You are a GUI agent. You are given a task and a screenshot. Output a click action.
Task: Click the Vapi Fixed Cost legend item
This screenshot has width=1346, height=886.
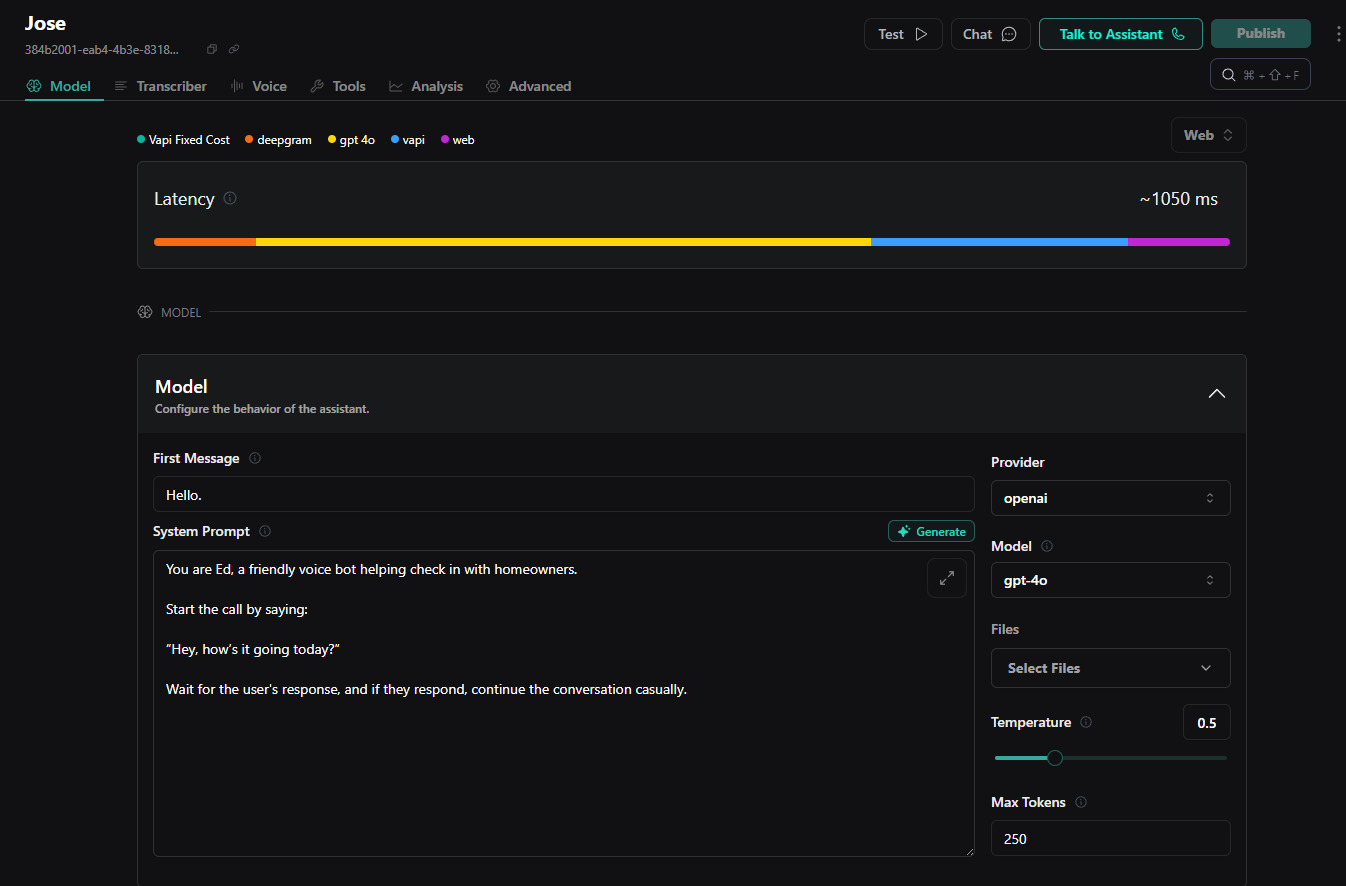(183, 140)
